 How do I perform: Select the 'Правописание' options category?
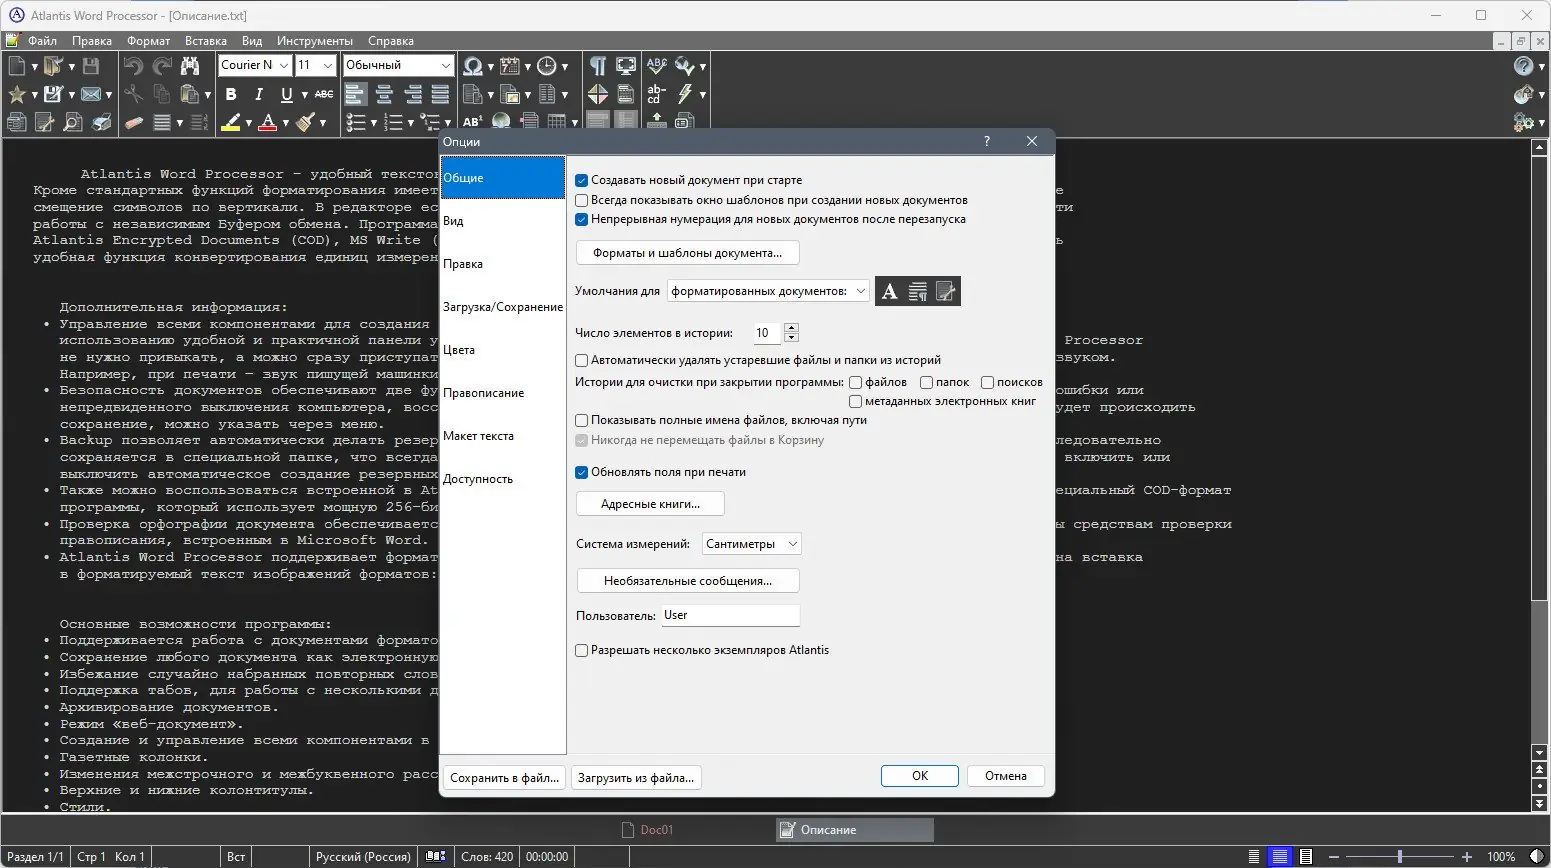click(484, 393)
